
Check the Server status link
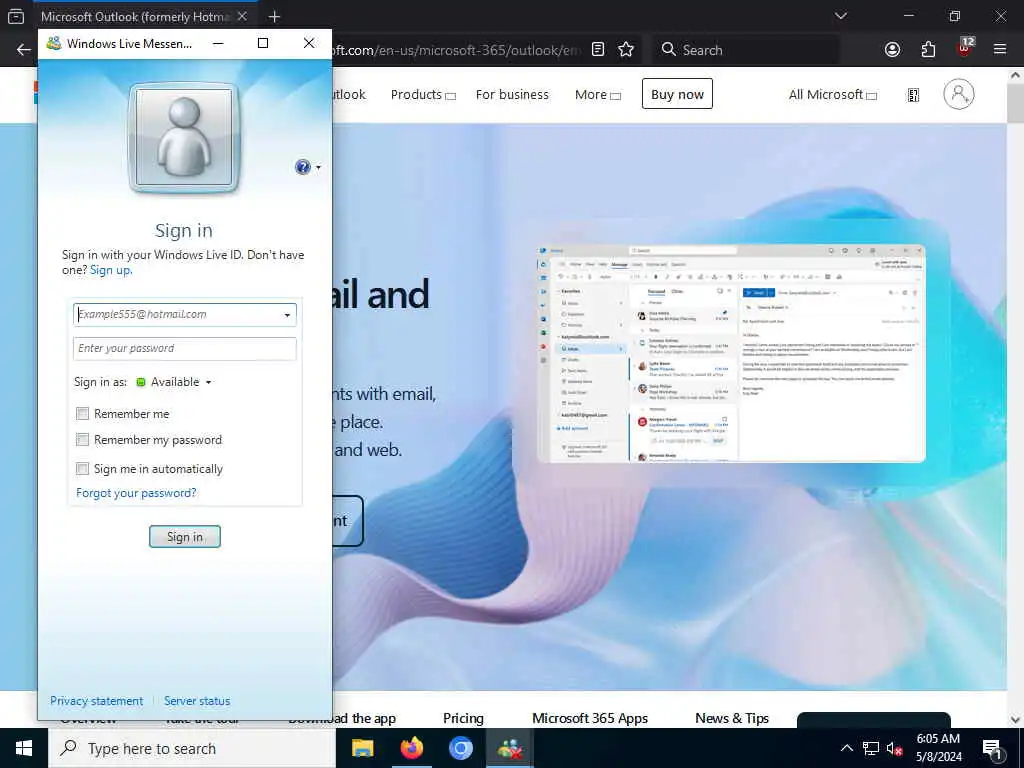[197, 701]
